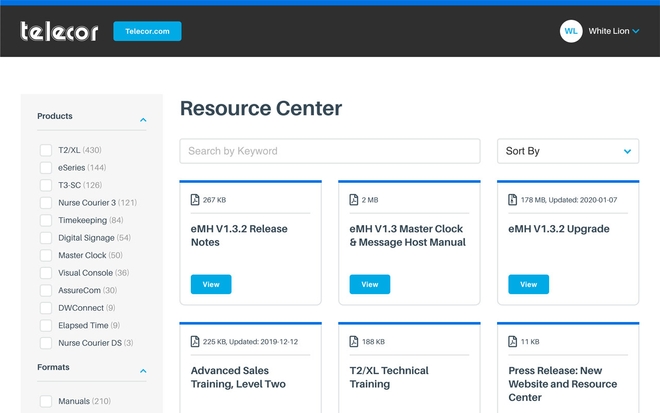
Task: View the eMH V1.3.2 Release Notes
Action: tap(210, 284)
